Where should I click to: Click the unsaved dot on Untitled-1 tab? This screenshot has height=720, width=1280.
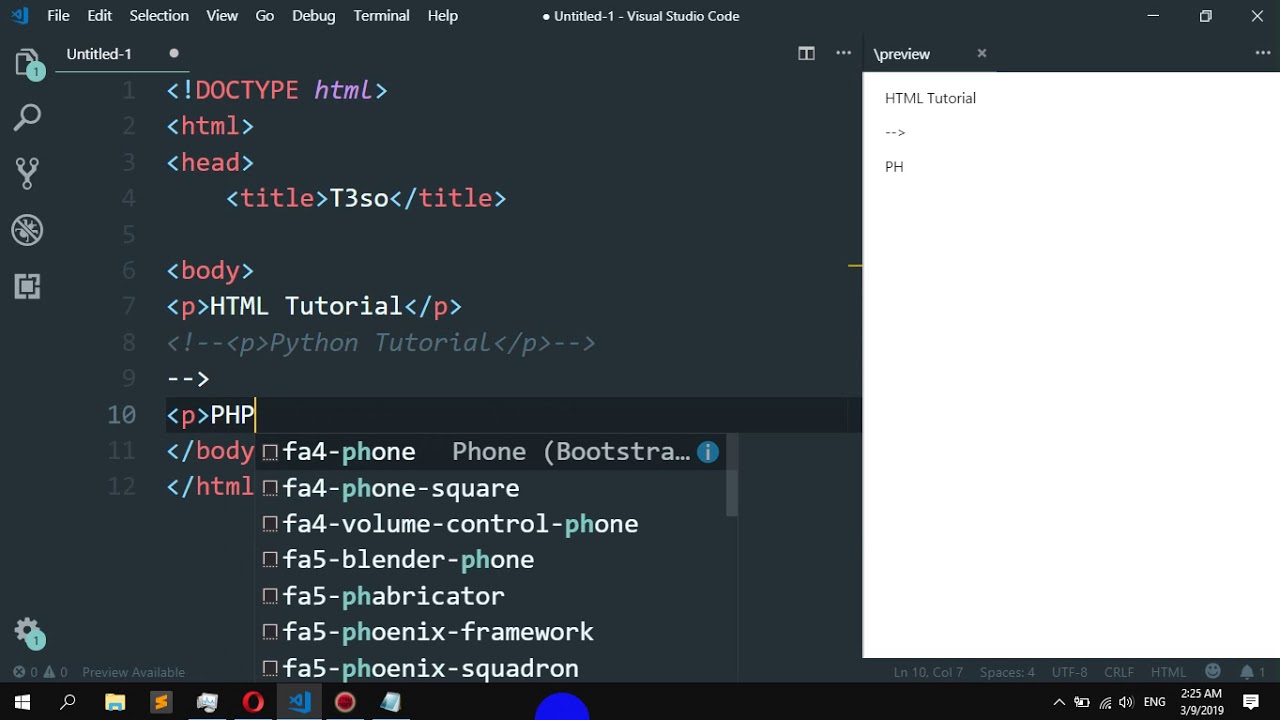click(174, 54)
